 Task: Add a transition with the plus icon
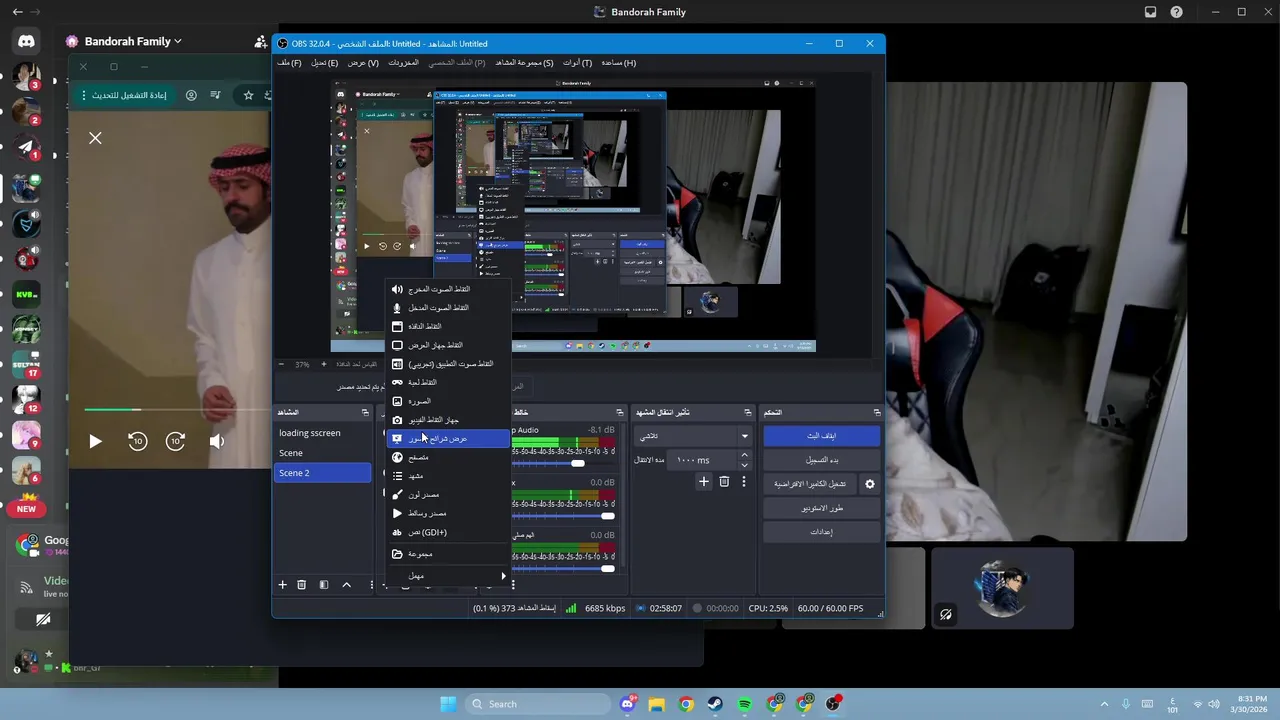pyautogui.click(x=703, y=482)
